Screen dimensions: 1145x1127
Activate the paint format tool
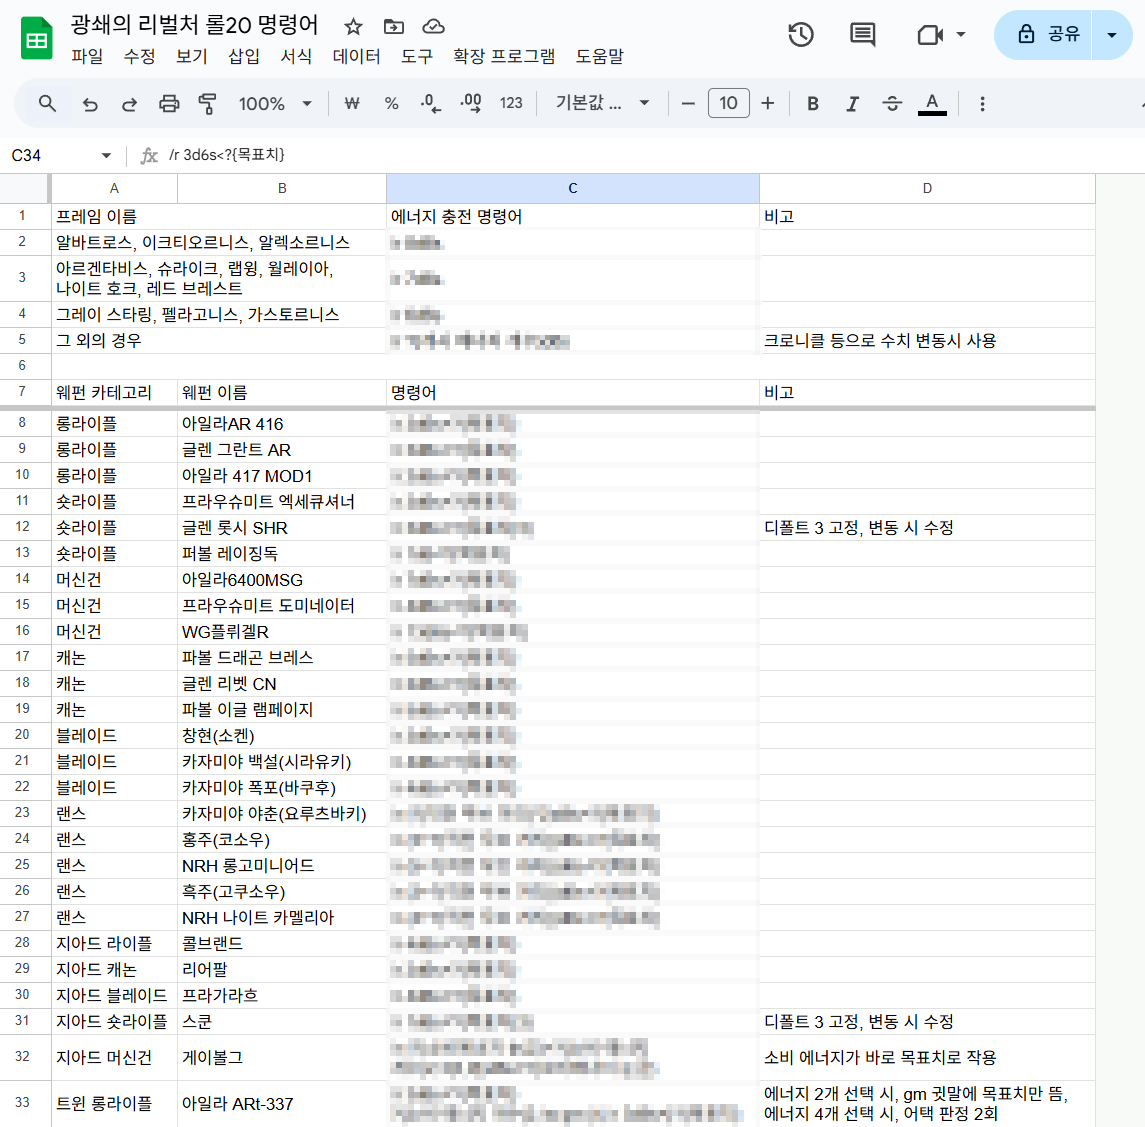tap(207, 104)
